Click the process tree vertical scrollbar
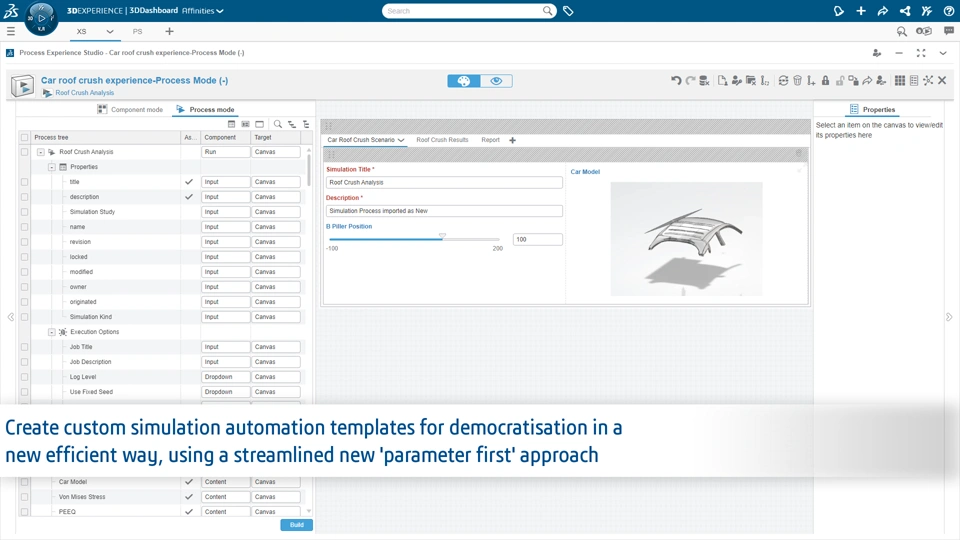 tap(309, 168)
